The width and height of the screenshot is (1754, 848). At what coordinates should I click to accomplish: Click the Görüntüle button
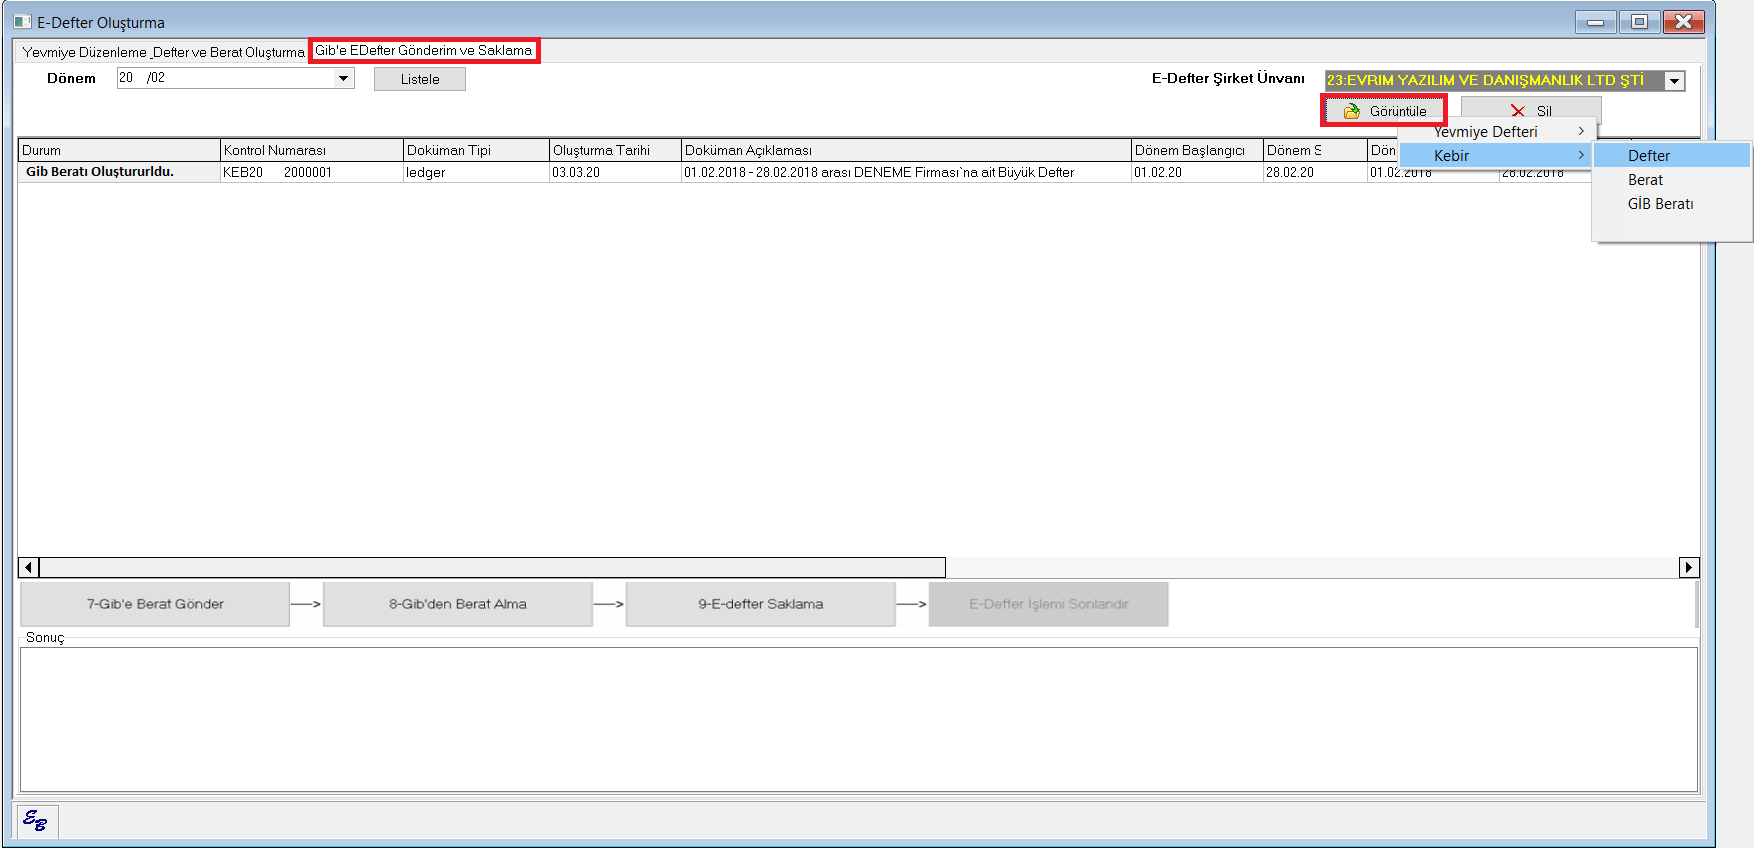pos(1385,111)
